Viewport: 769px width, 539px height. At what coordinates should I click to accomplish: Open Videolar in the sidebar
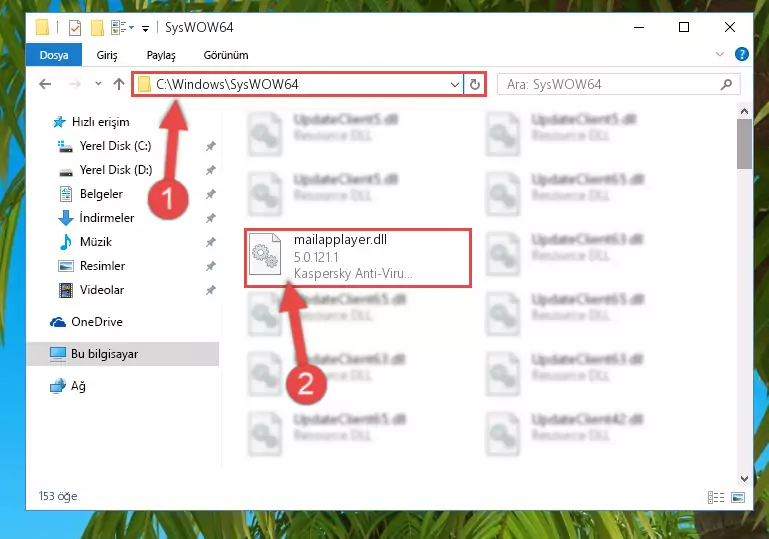coord(102,290)
